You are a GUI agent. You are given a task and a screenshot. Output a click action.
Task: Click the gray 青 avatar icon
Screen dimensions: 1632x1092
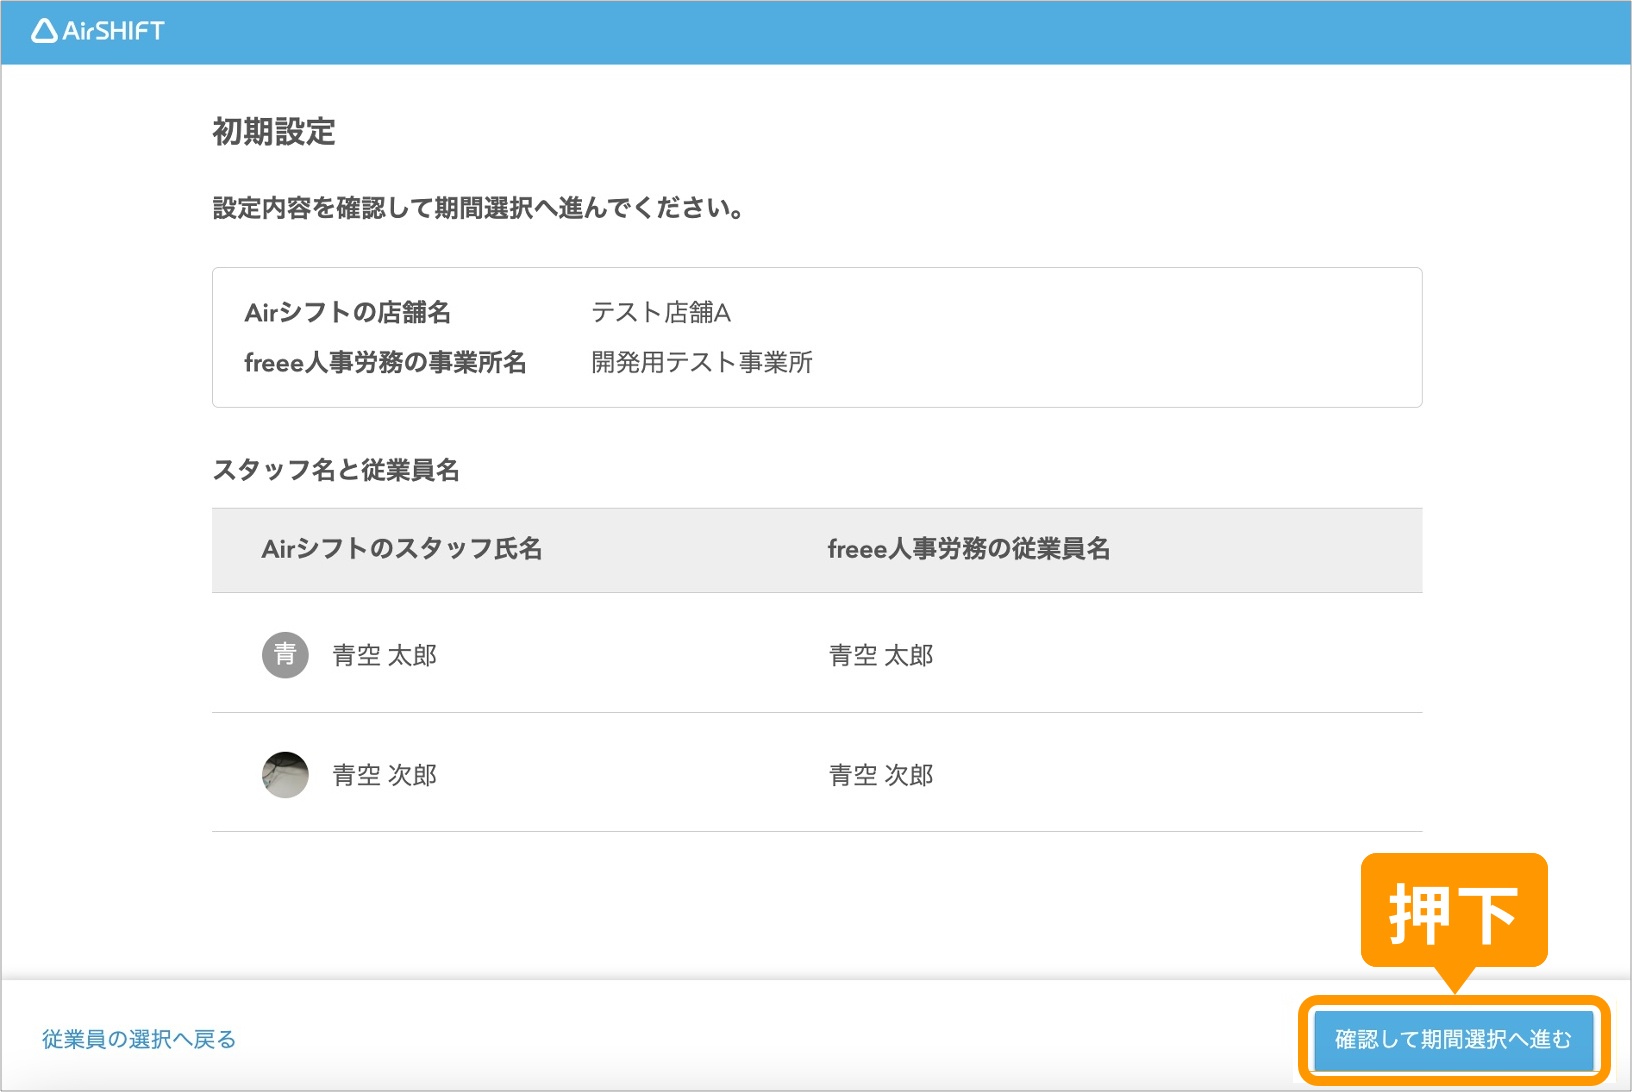tap(285, 655)
